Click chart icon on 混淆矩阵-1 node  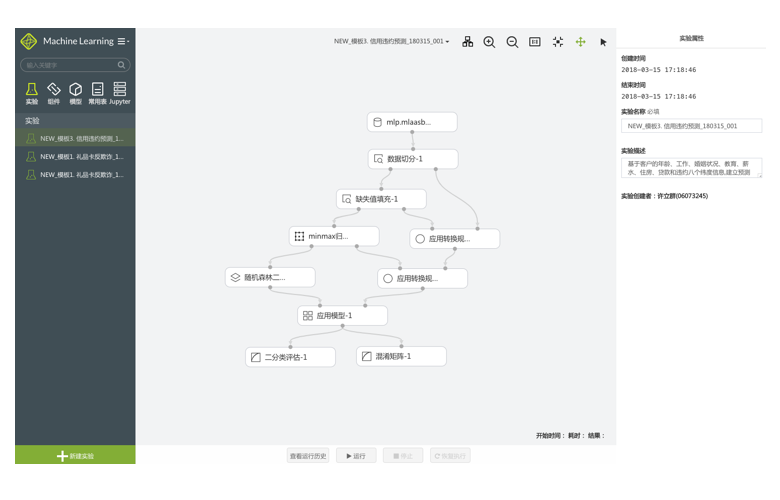coord(367,356)
